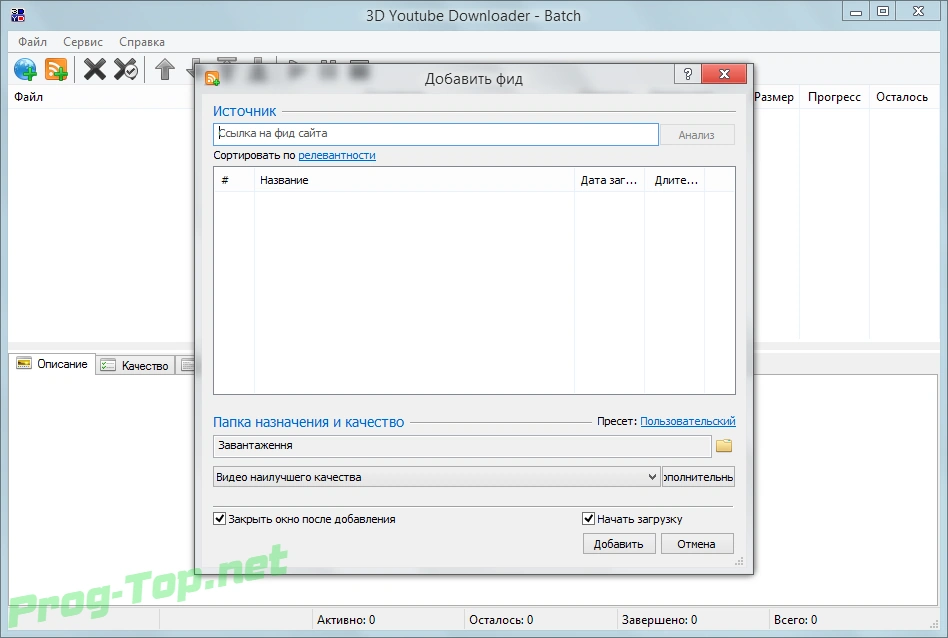Open the browse destination folder icon
948x638 pixels.
click(x=724, y=446)
